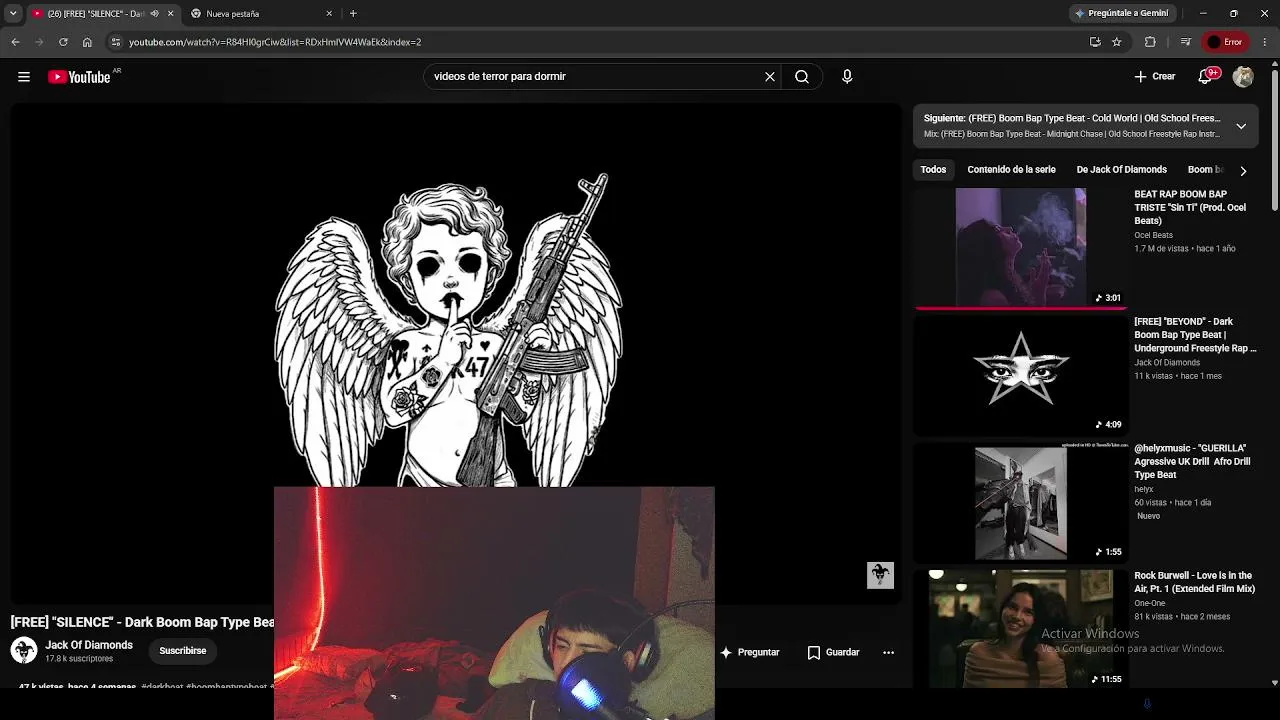This screenshot has height=720, width=1280.
Task: Bookmark this page with the star
Action: pos(1117,42)
